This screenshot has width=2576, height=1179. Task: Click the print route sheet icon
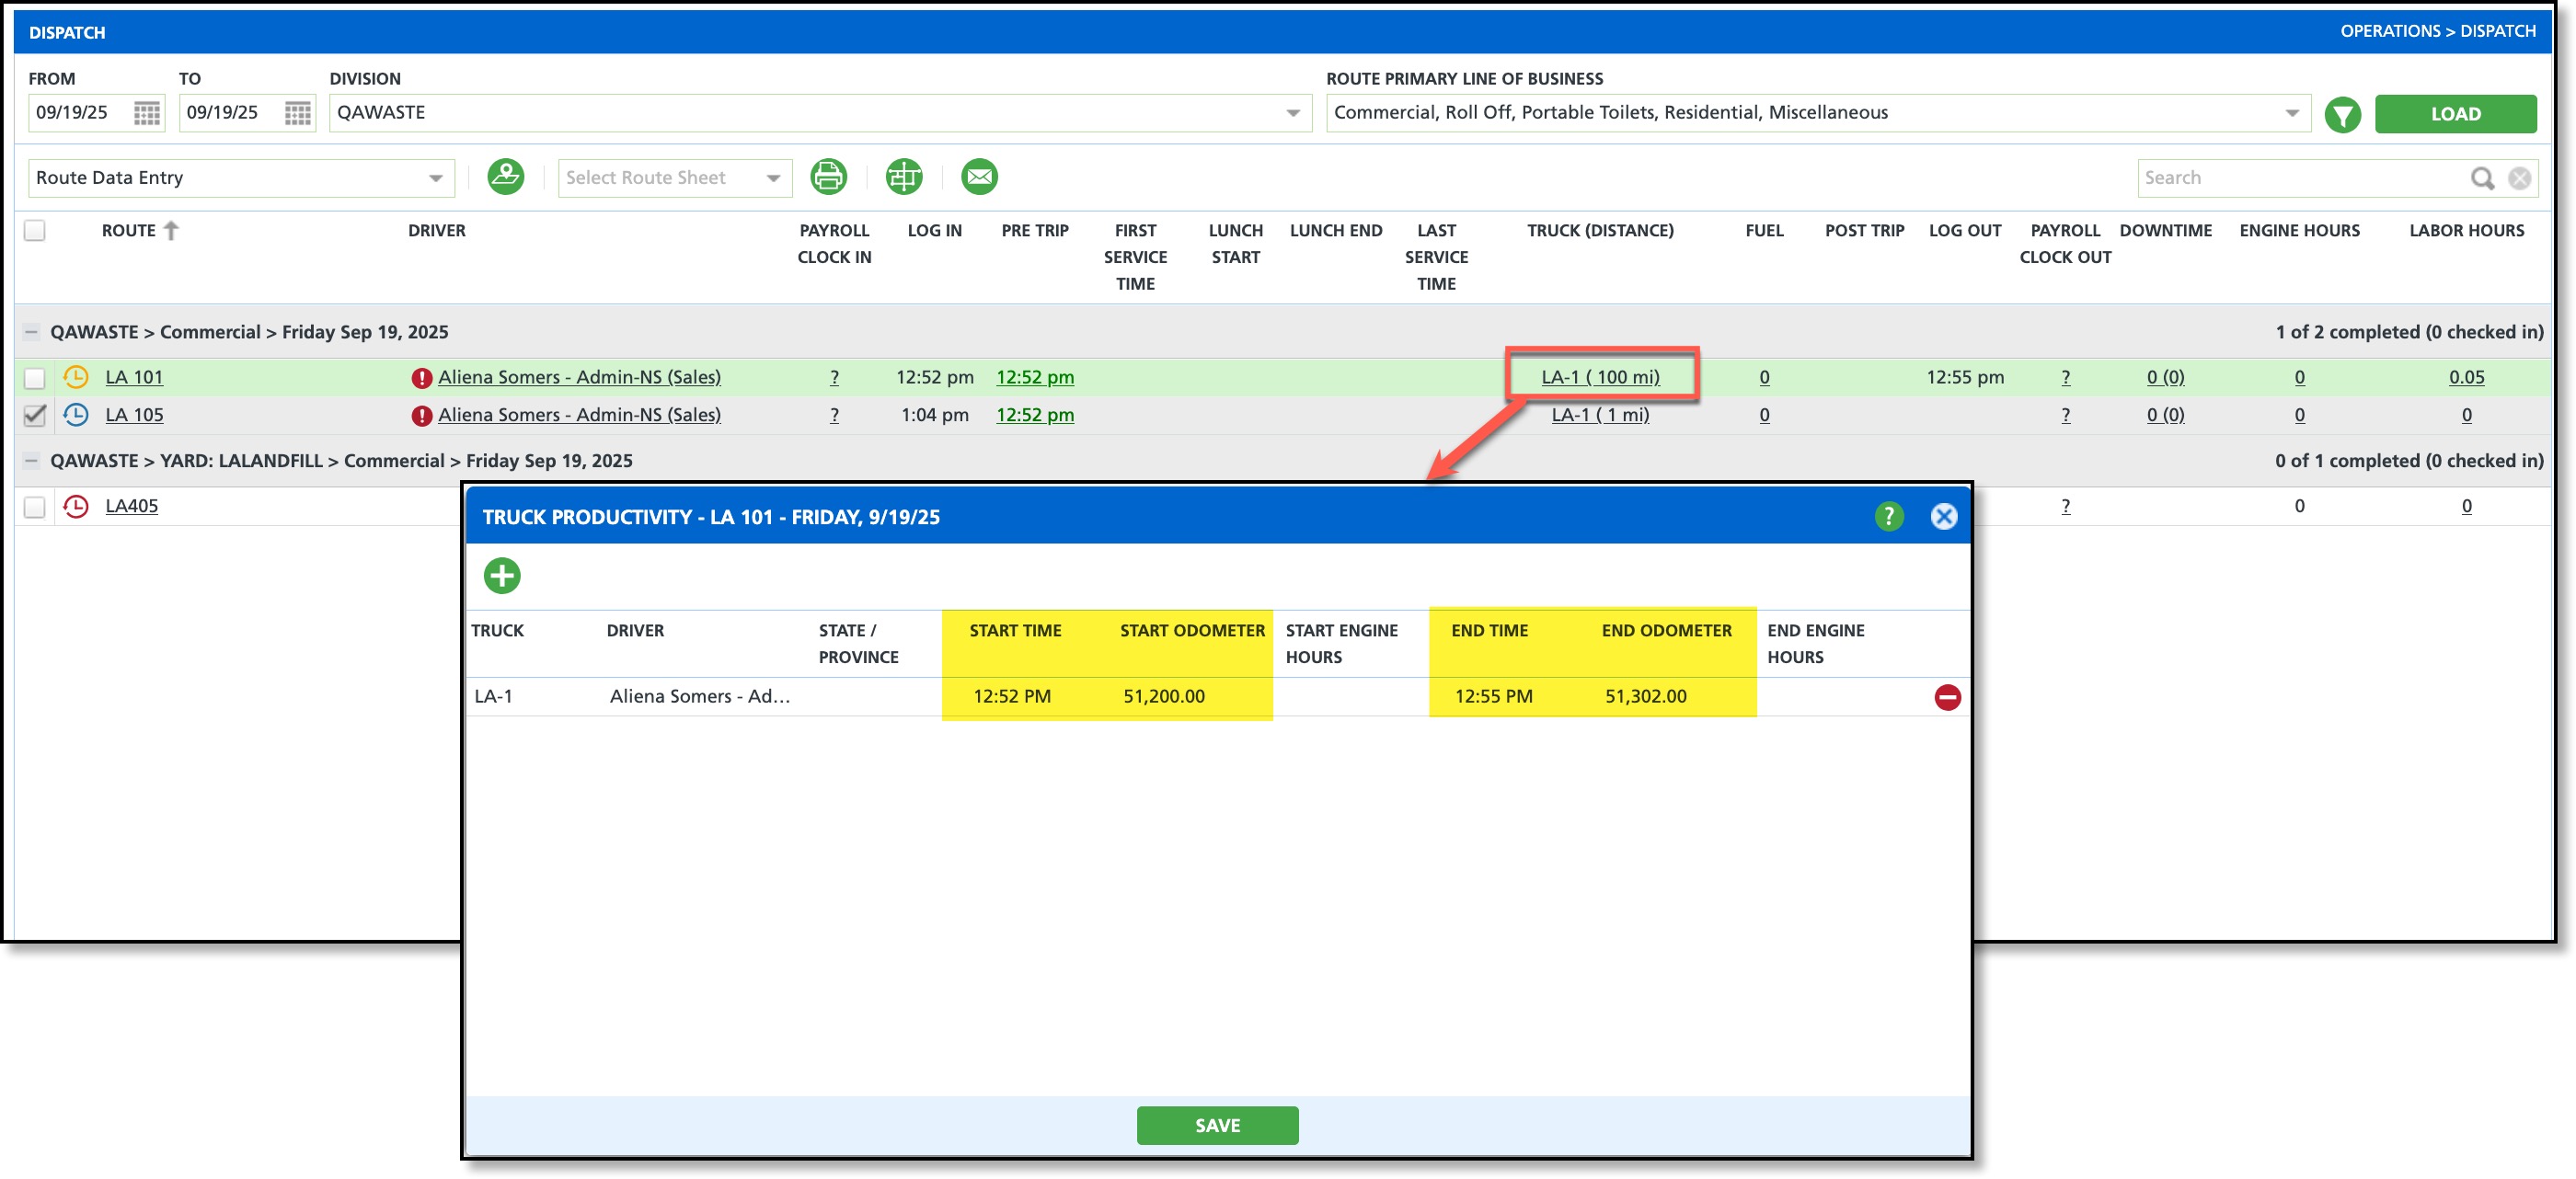[827, 177]
